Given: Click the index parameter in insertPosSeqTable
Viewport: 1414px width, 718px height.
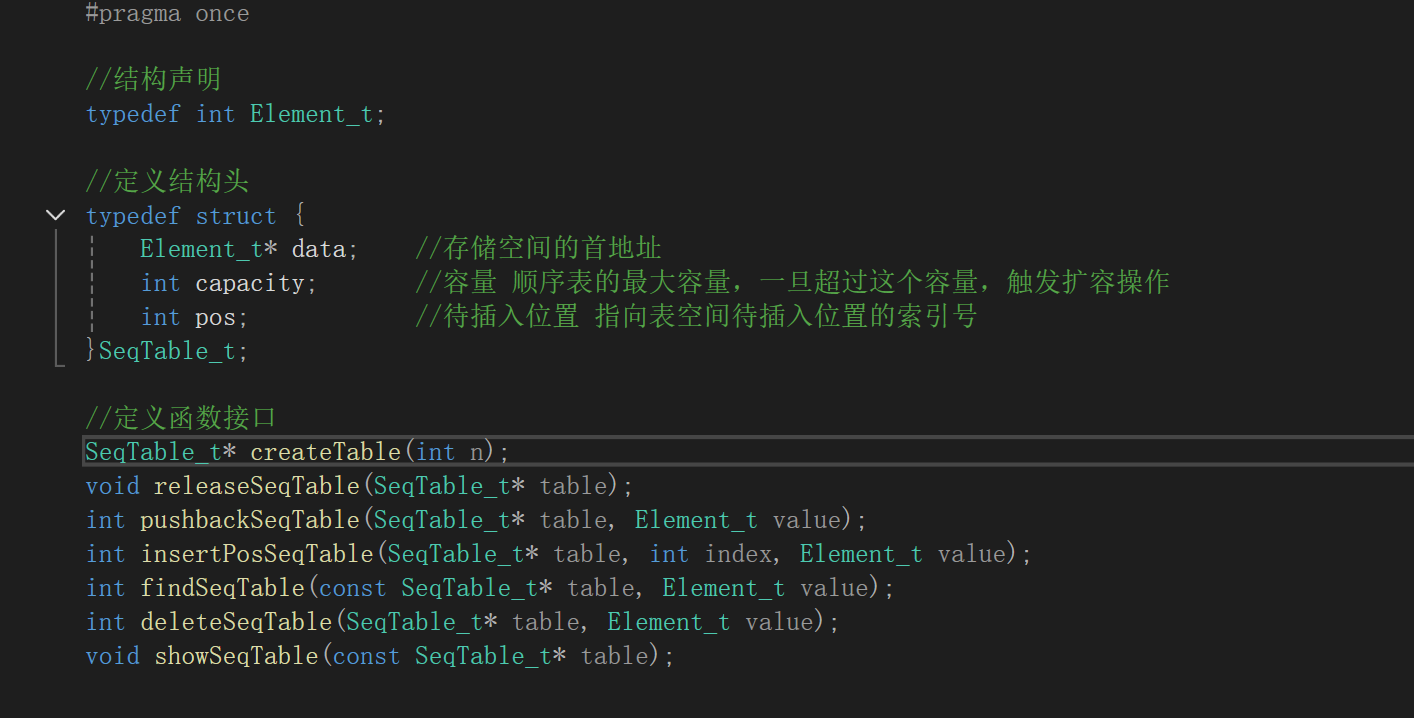Looking at the screenshot, I should pyautogui.click(x=738, y=554).
